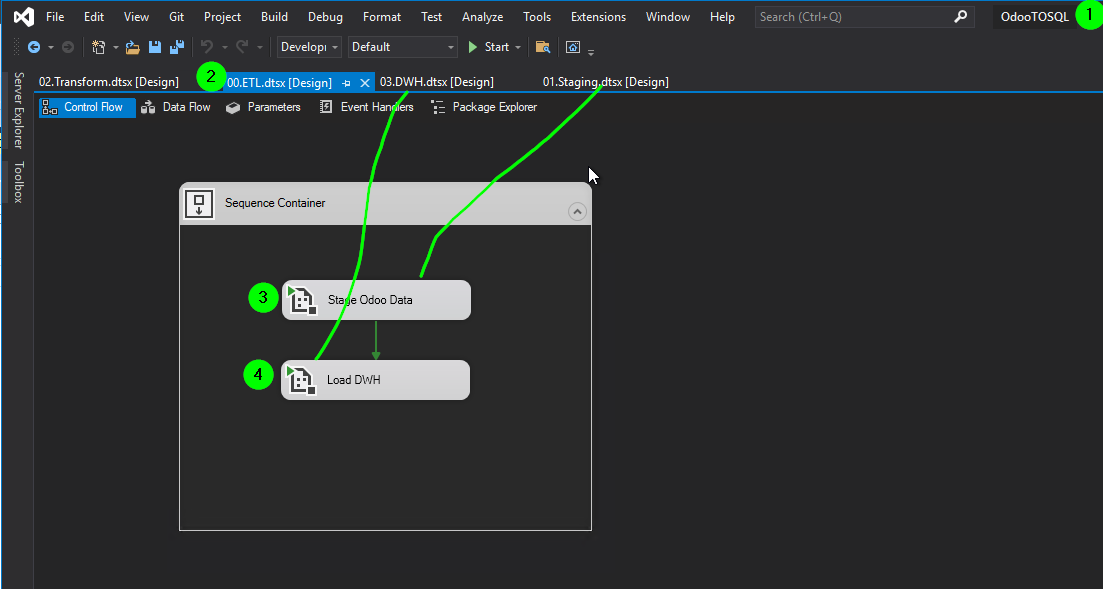Viewport: 1103px width, 589px height.
Task: Switch to the 01.Staging.dtsx tab
Action: pos(606,82)
